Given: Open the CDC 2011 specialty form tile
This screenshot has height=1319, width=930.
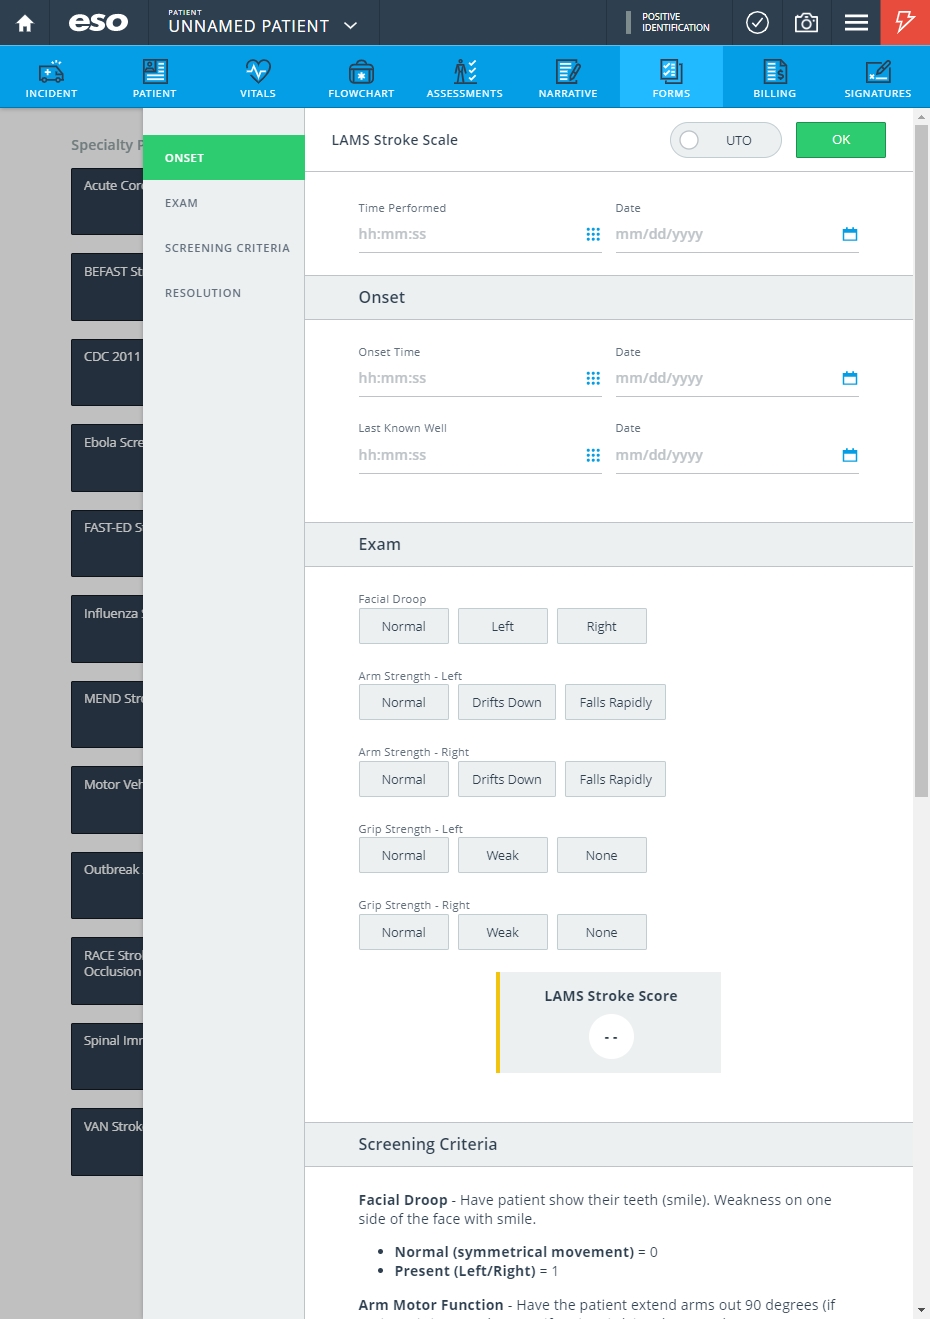Looking at the screenshot, I should click(107, 372).
